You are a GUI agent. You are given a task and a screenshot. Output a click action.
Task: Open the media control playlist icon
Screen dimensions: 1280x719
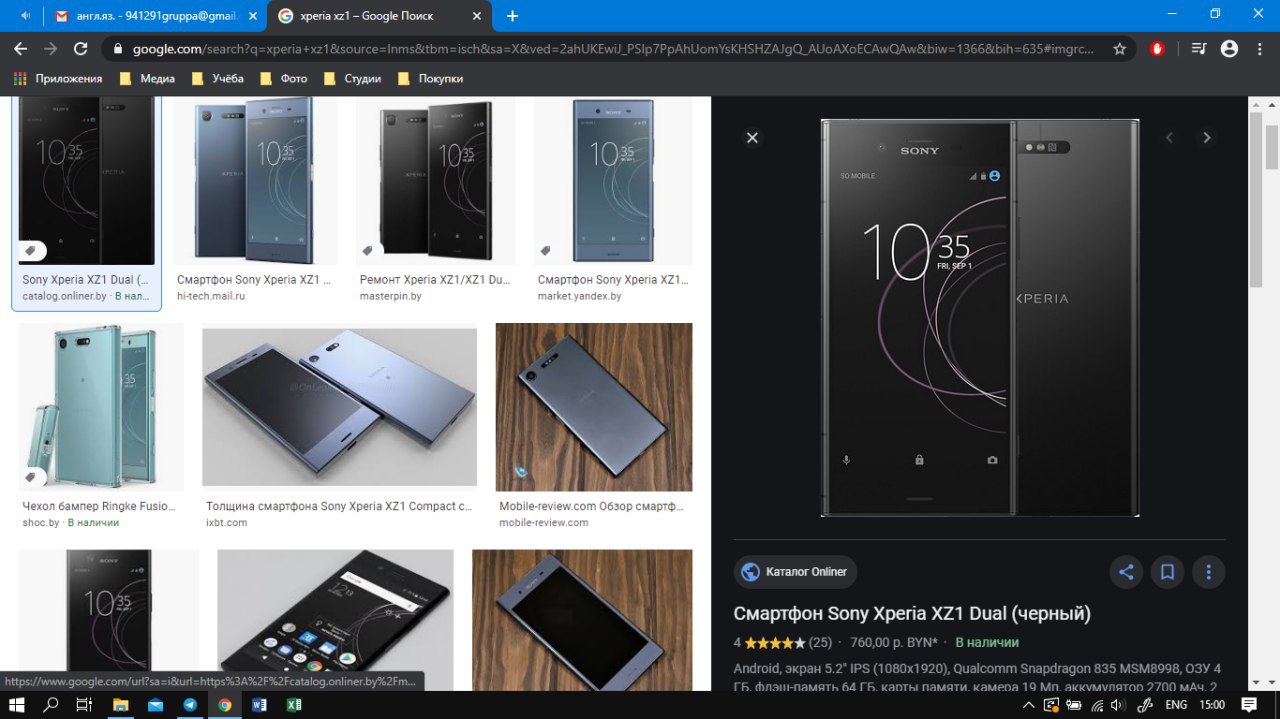pyautogui.click(x=1199, y=48)
